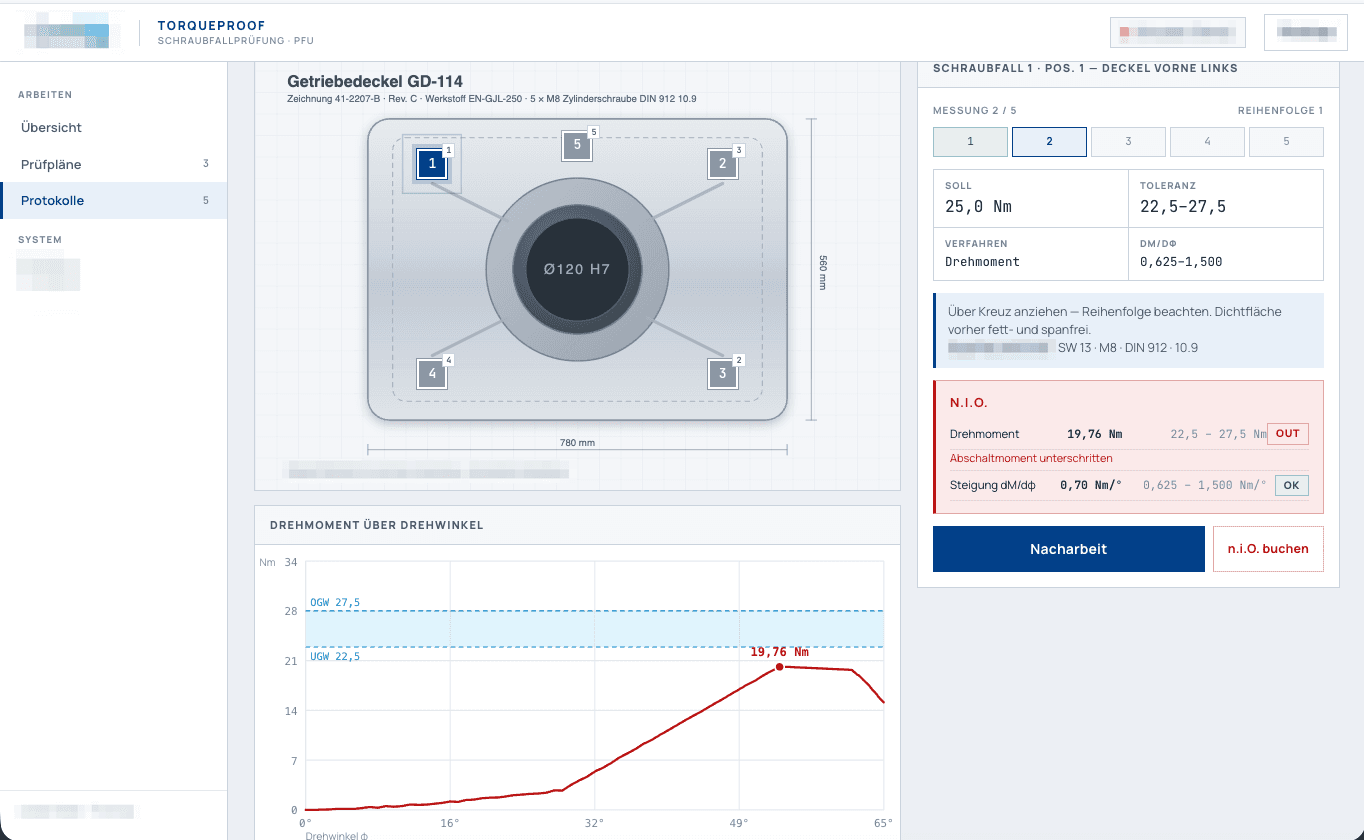Click the Toleranz value 22,5–27,5
This screenshot has height=840, width=1364.
1183,207
